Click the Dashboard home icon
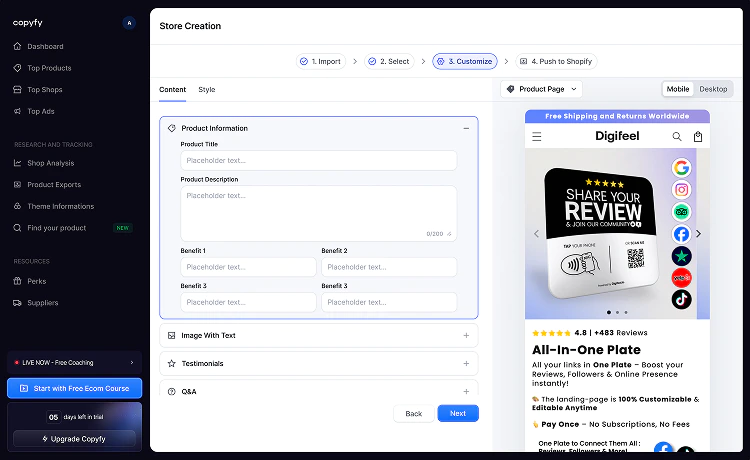 coord(17,46)
